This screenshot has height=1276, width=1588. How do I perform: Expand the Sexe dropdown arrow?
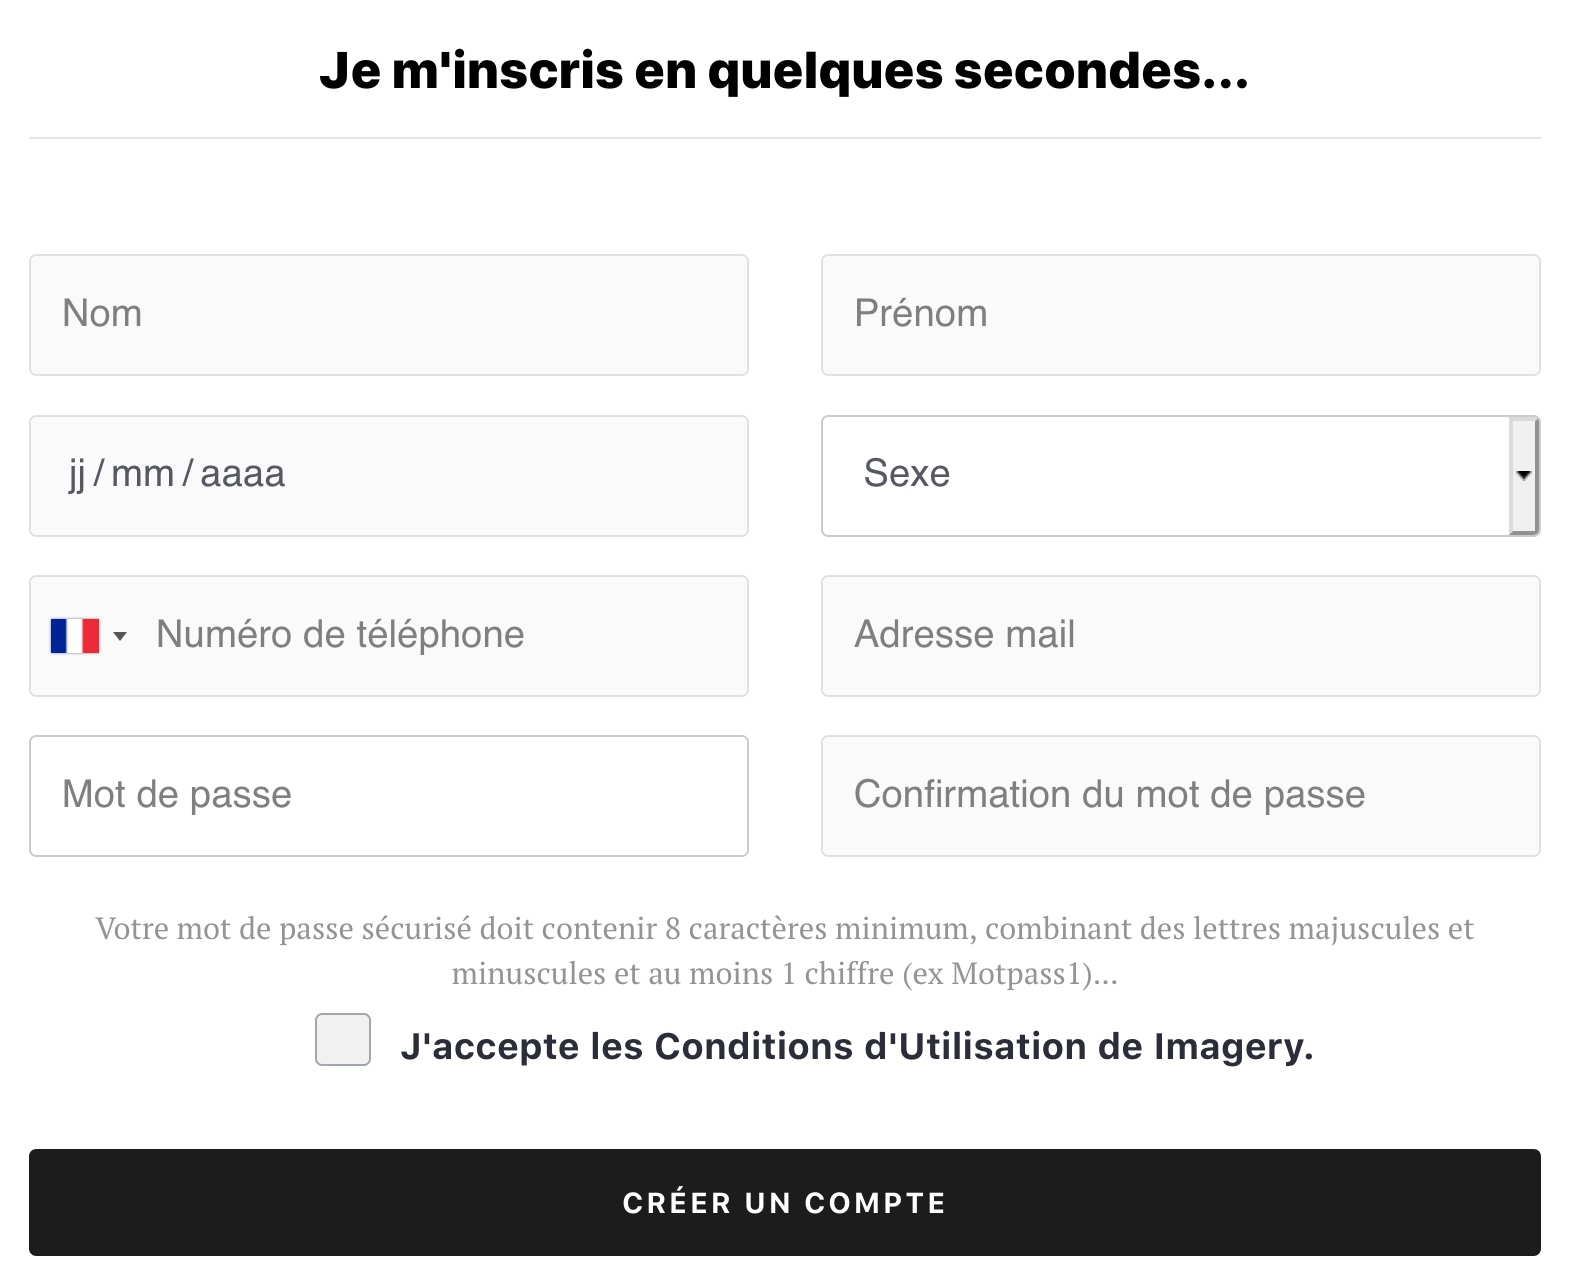(x=1523, y=475)
